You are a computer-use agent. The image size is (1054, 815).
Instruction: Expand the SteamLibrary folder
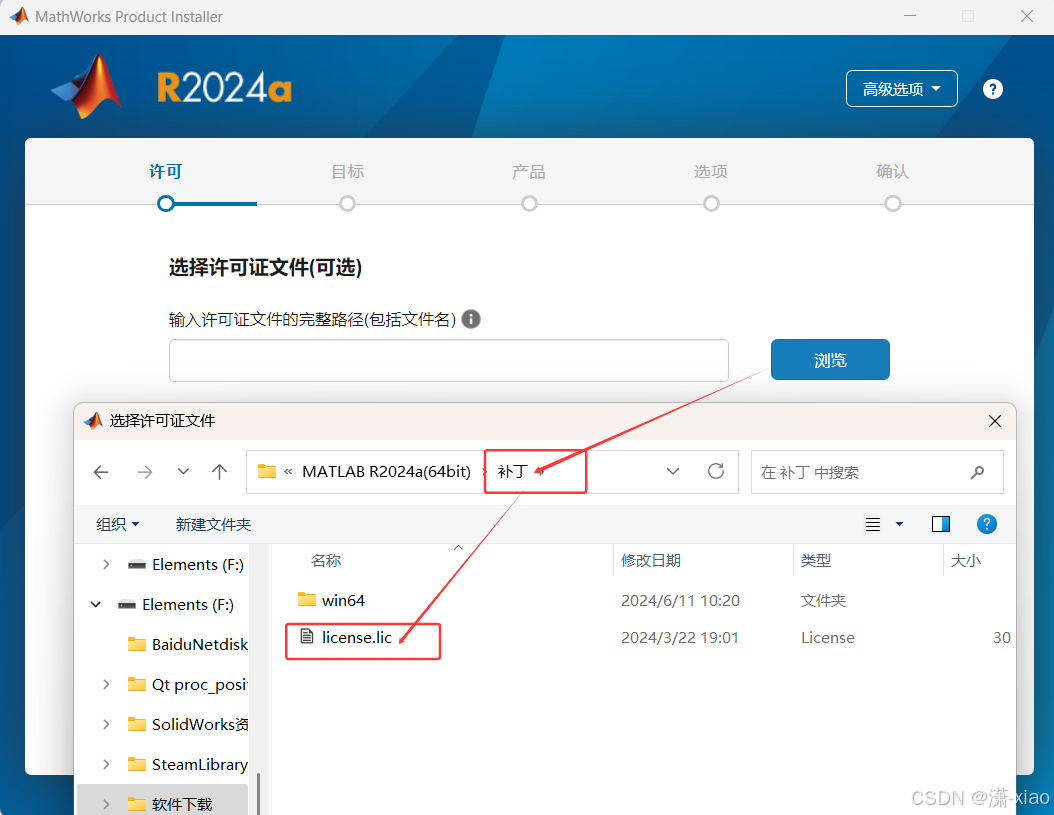(x=106, y=765)
